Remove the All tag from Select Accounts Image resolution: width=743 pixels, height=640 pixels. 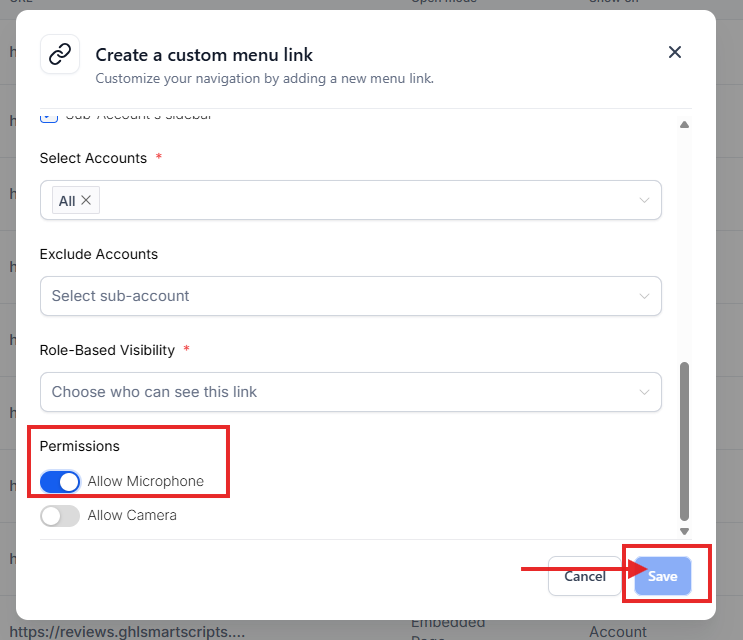(x=86, y=200)
